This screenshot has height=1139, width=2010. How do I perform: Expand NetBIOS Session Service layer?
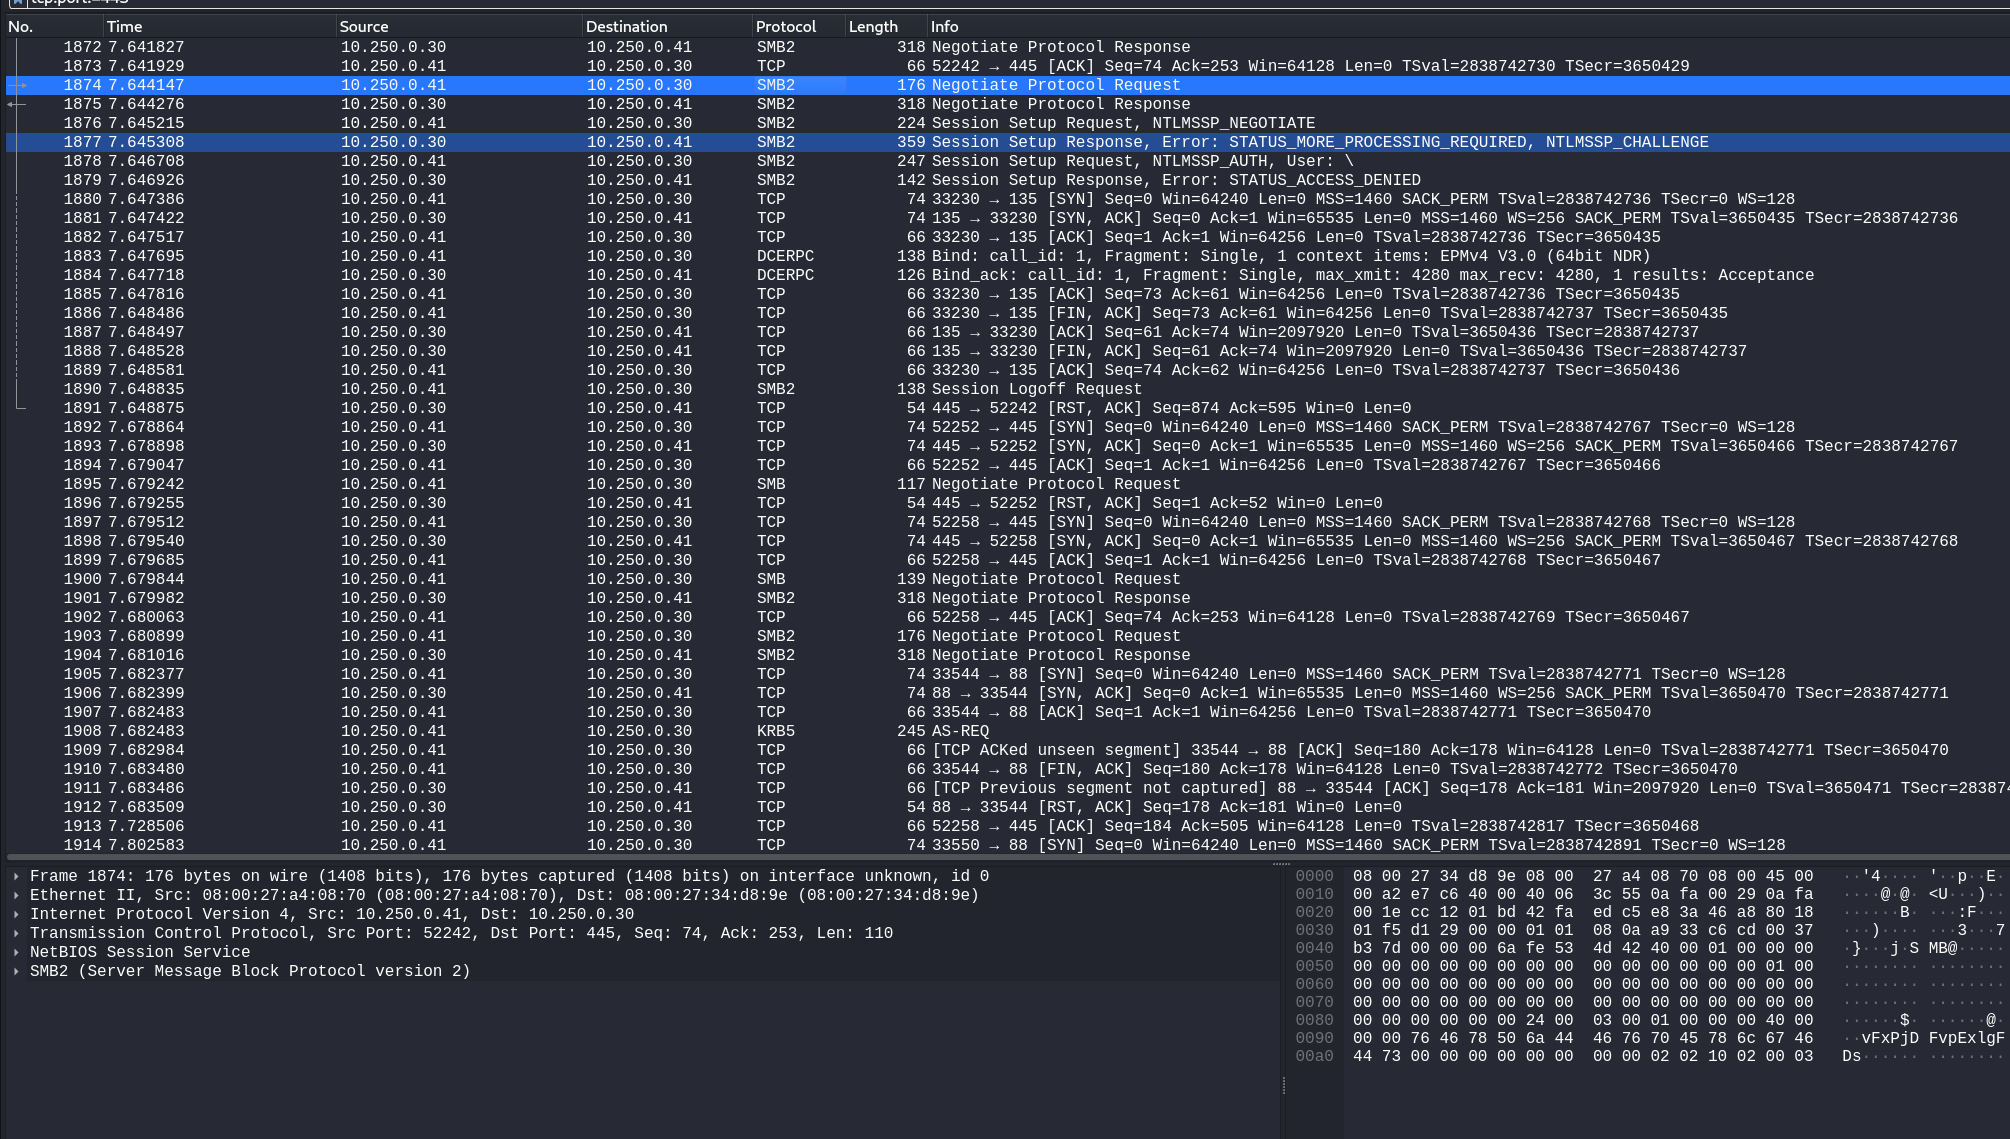[17, 952]
